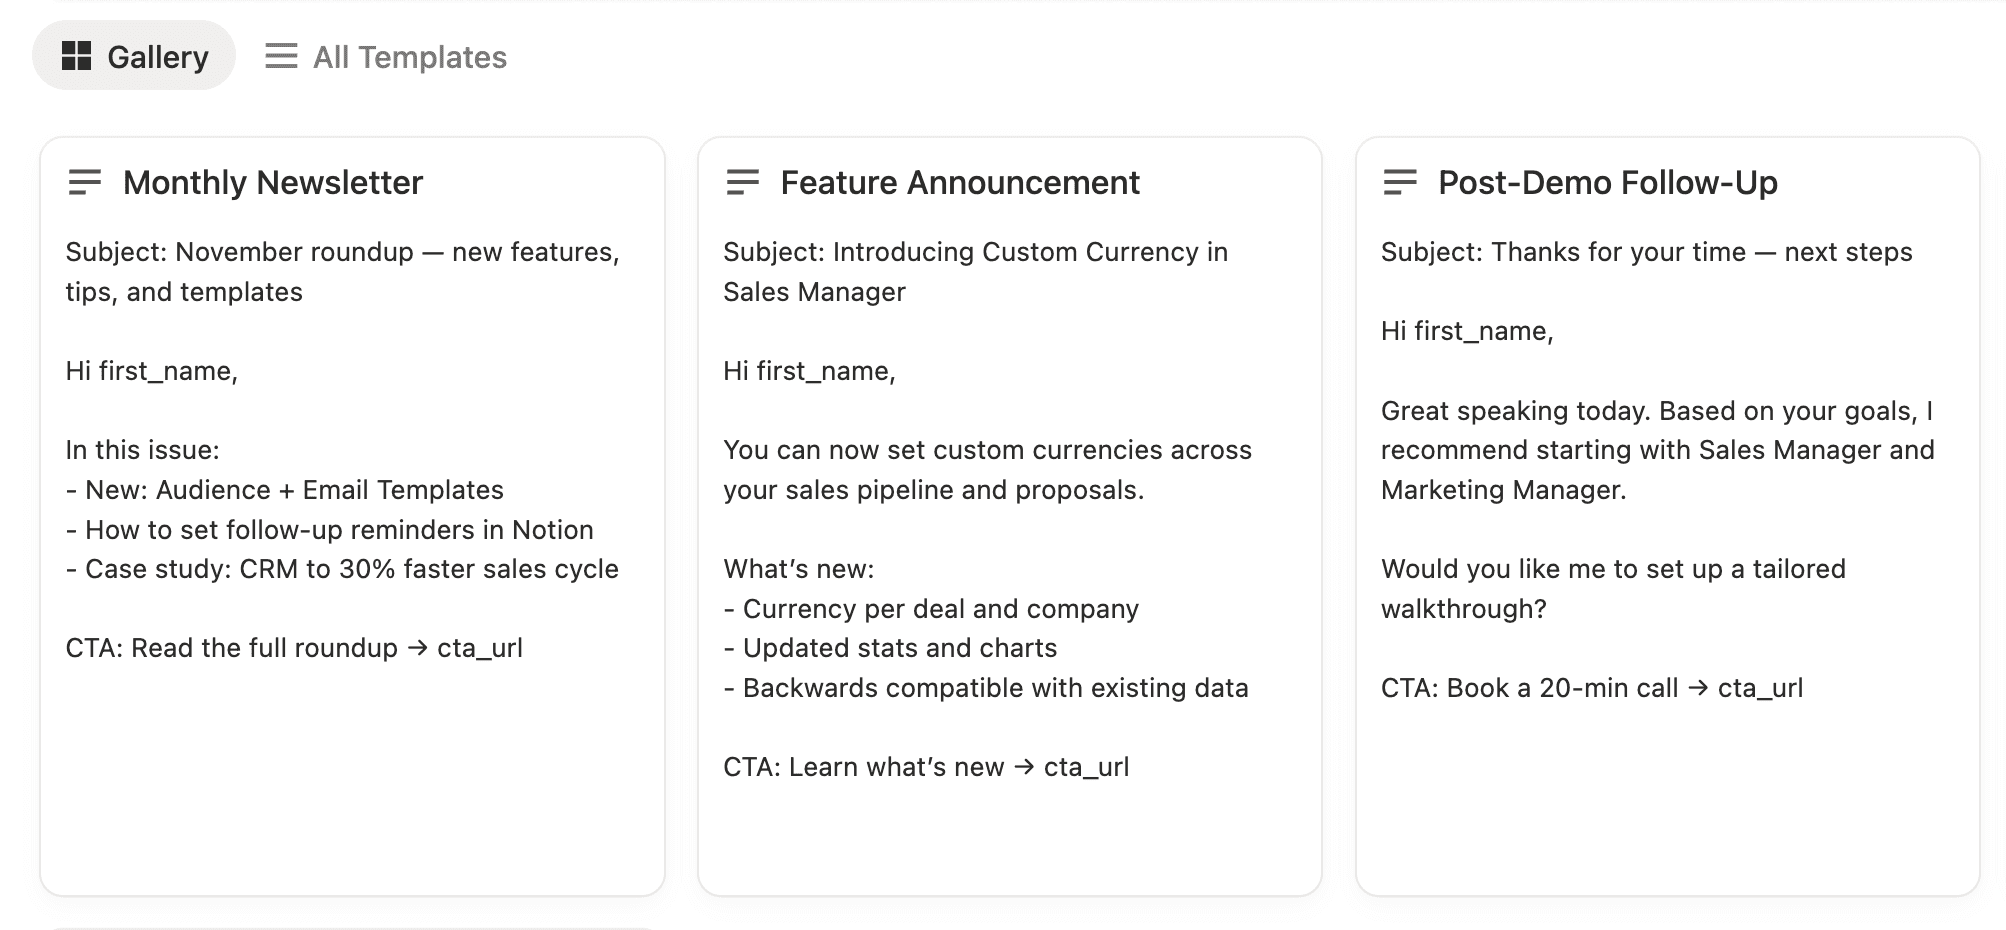Open the Post-Demo Follow-Up title

pyautogui.click(x=1607, y=182)
